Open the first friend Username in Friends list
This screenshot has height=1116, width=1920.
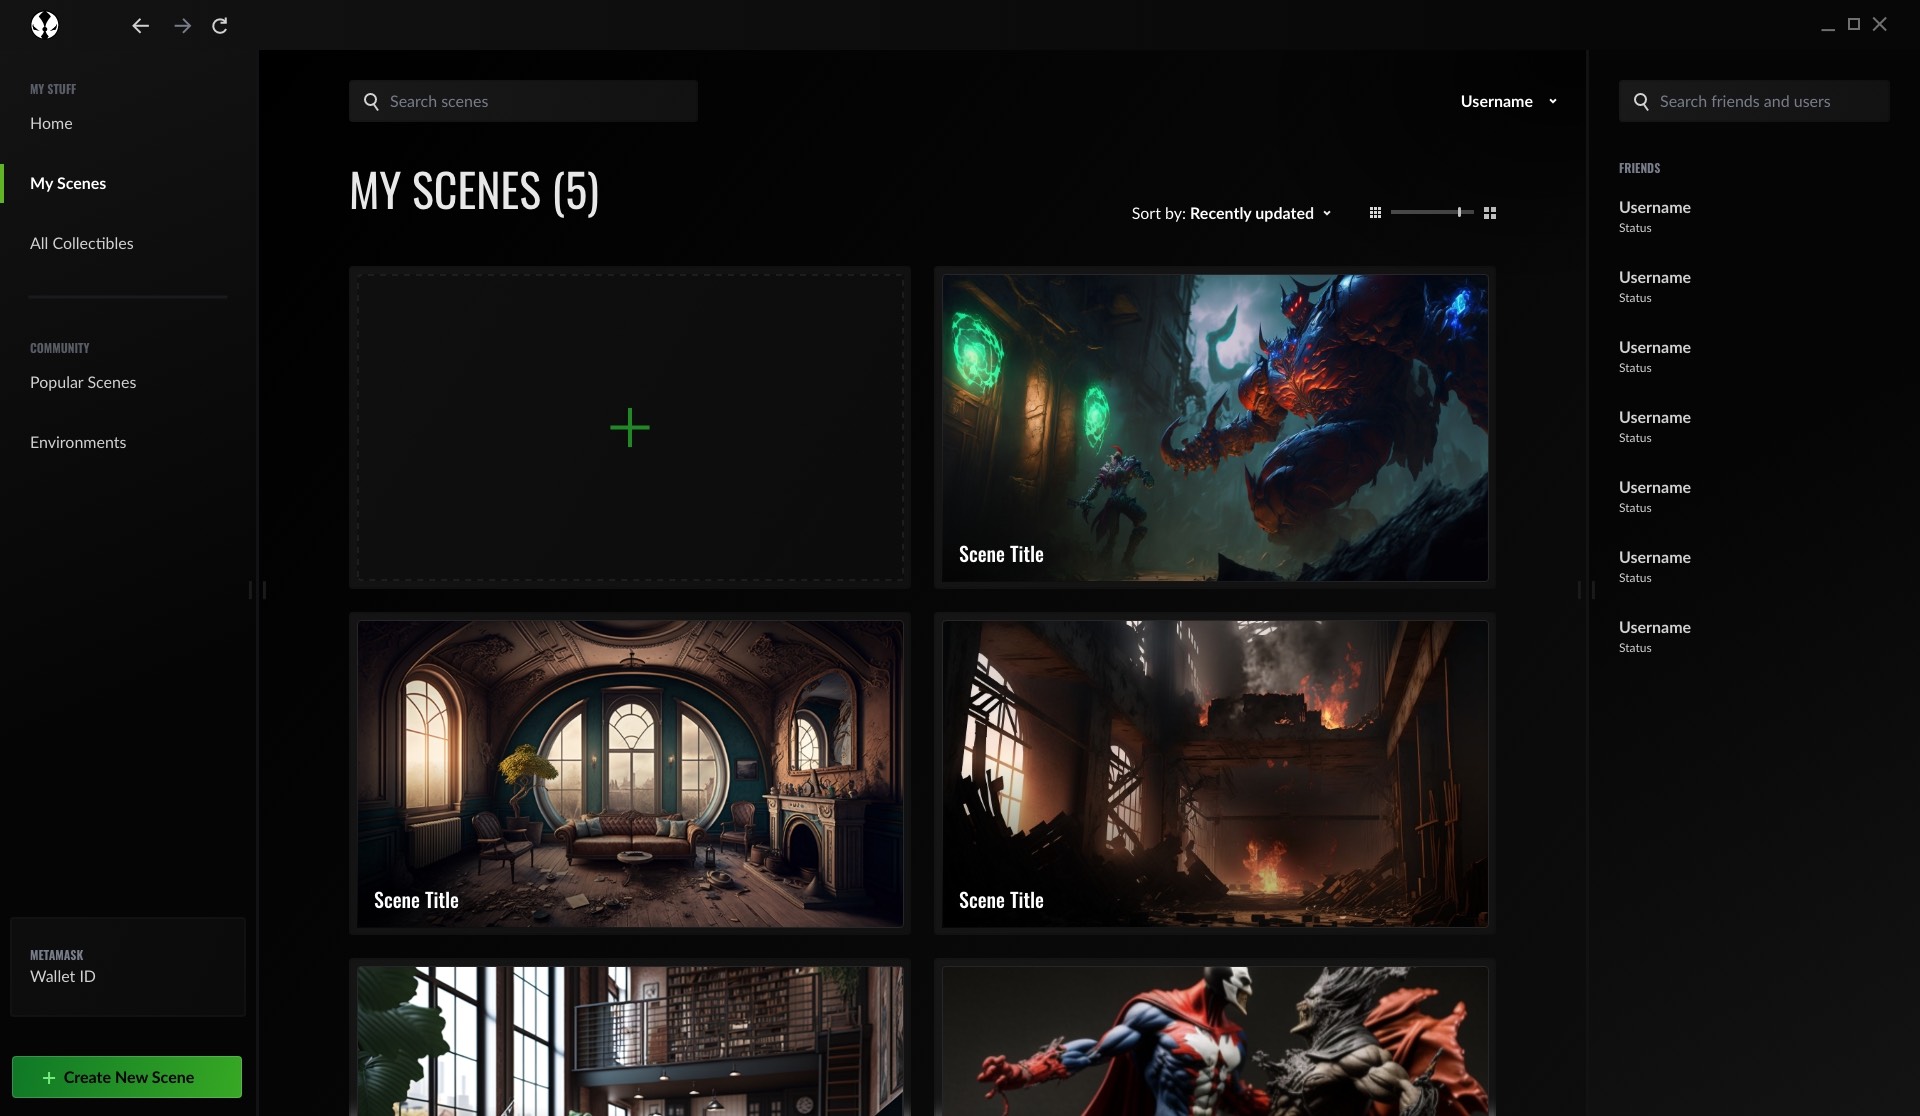pos(1655,207)
